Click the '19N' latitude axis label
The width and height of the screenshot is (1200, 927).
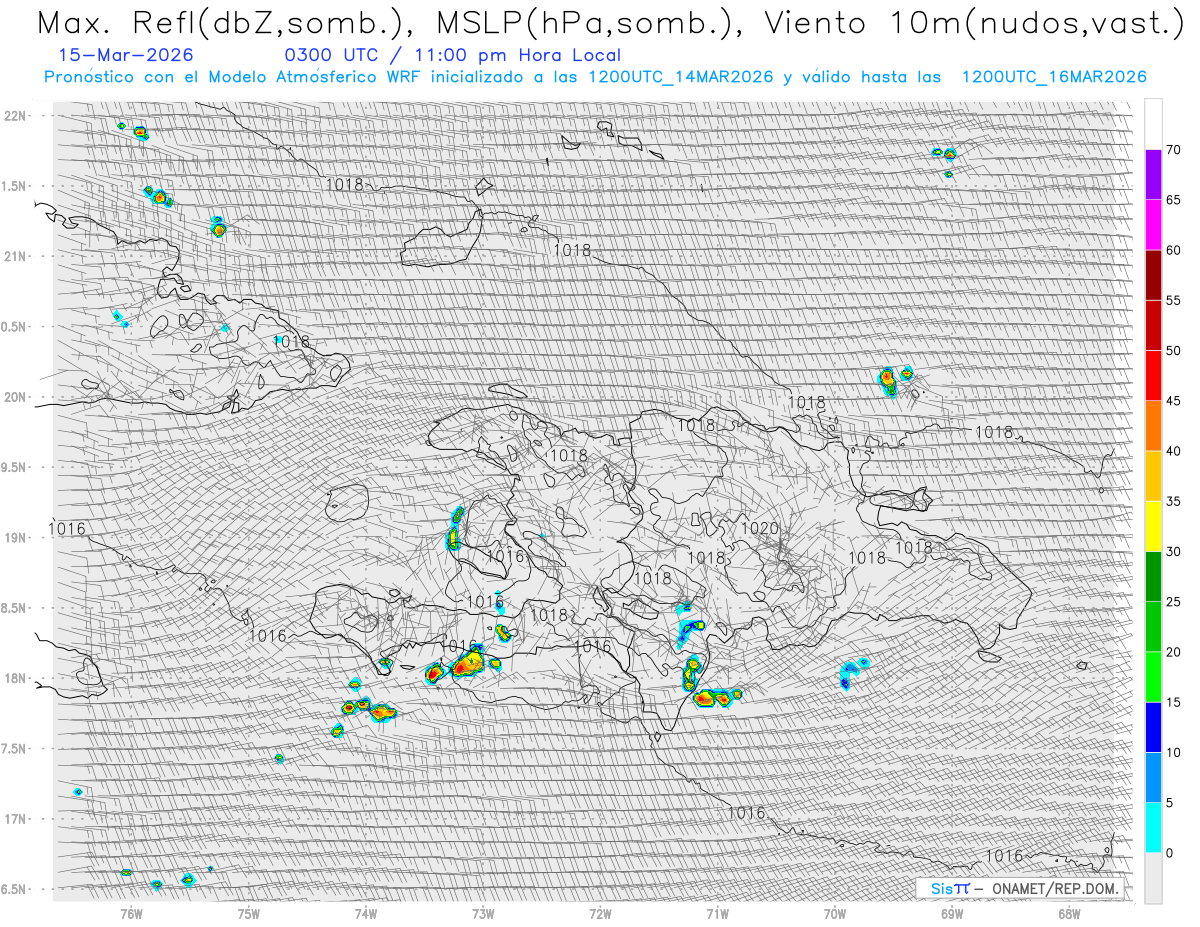click(x=16, y=537)
